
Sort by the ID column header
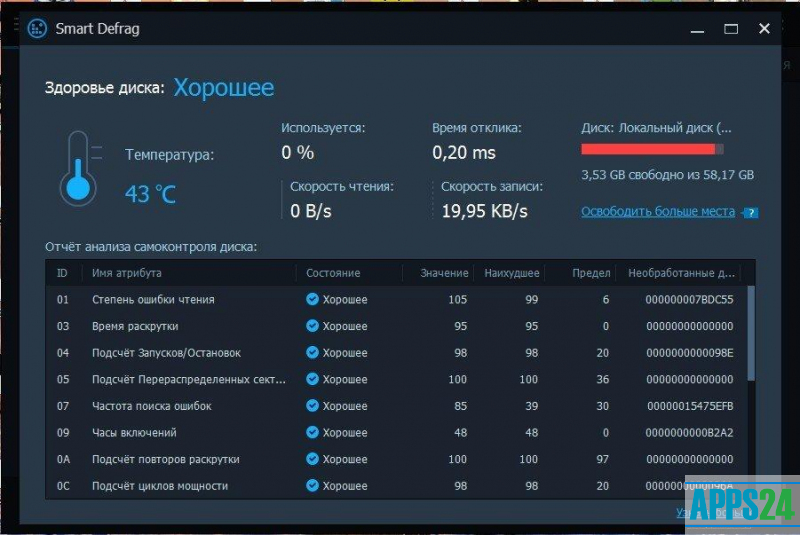pos(62,273)
